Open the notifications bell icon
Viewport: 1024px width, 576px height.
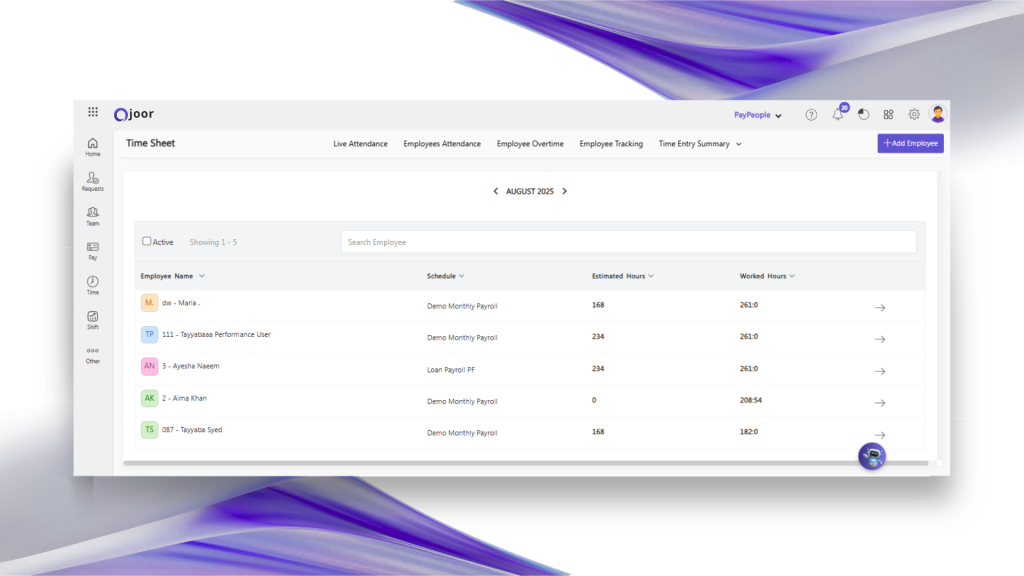(838, 114)
